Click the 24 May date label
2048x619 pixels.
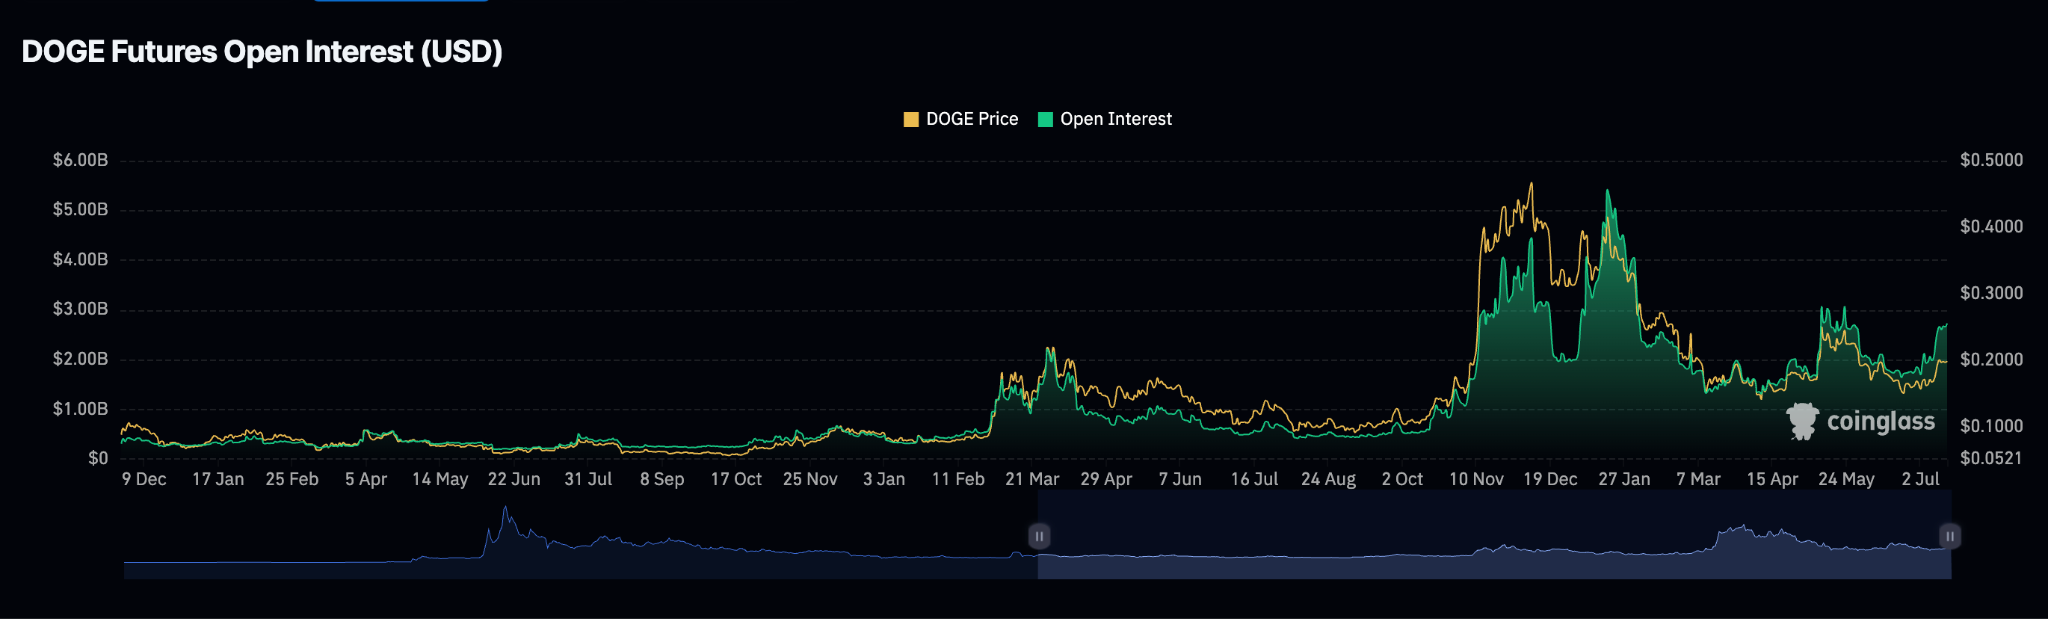click(x=1846, y=479)
